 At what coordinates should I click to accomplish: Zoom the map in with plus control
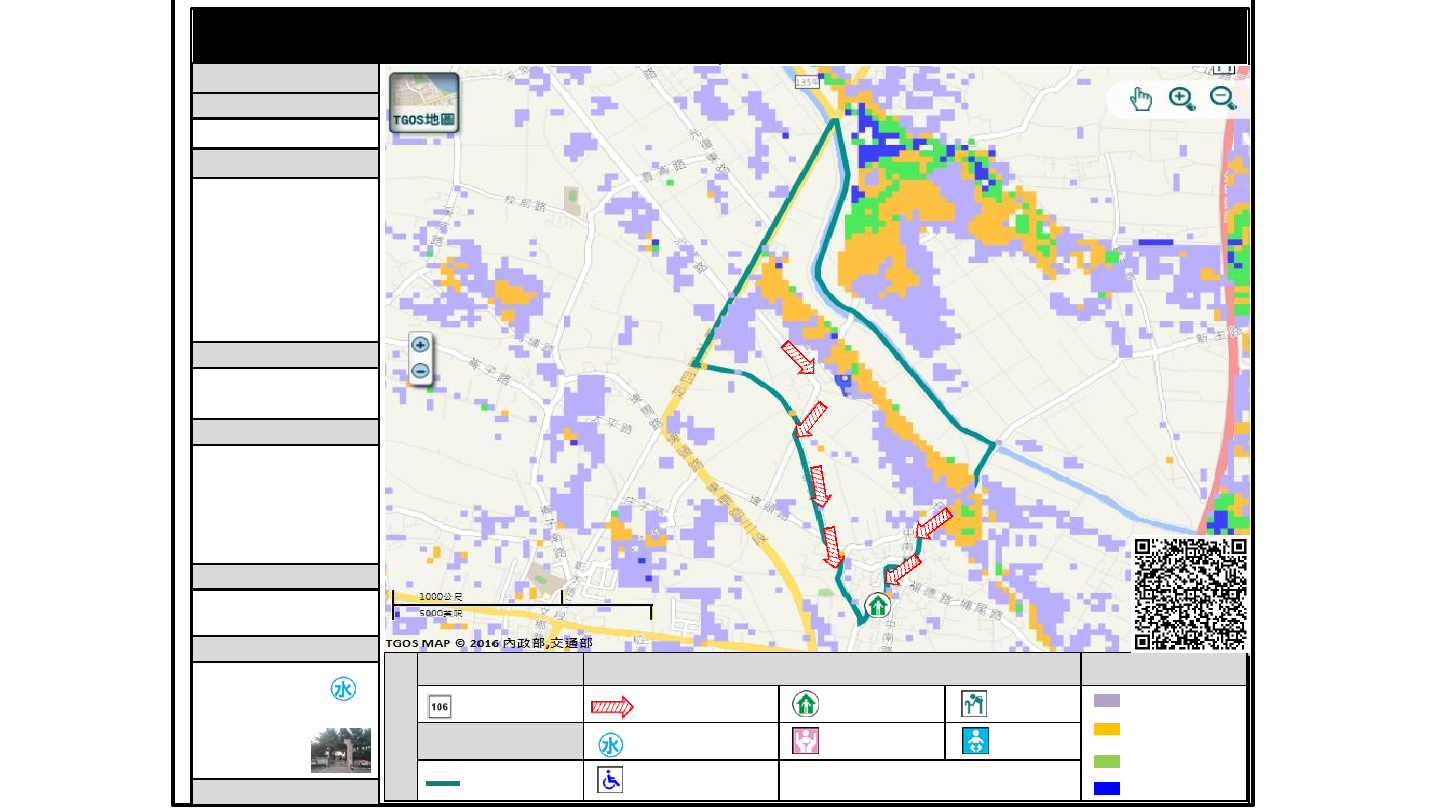[x=421, y=345]
